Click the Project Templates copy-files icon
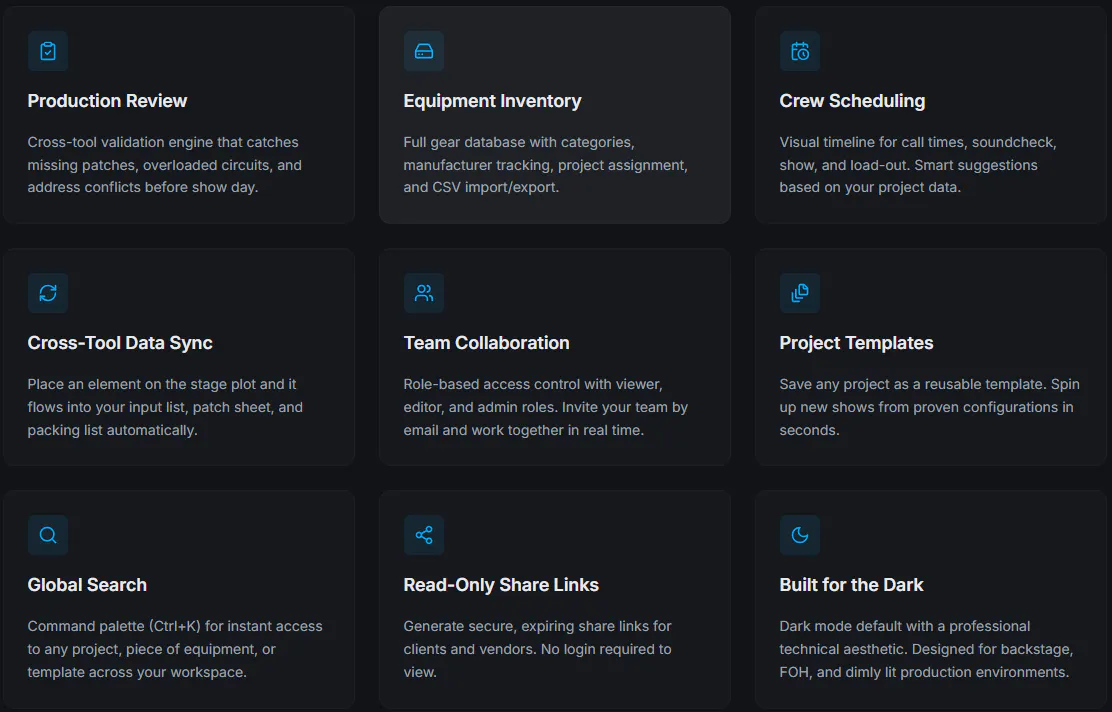Image resolution: width=1112 pixels, height=712 pixels. (799, 293)
